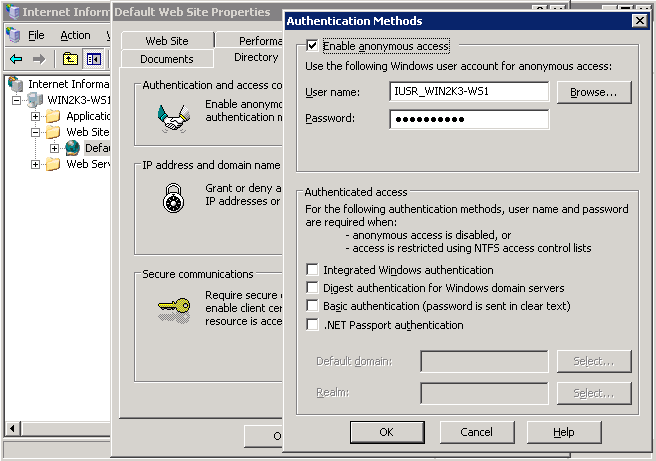Click the Application Pools folder icon
The image size is (656, 461).
coord(53,116)
